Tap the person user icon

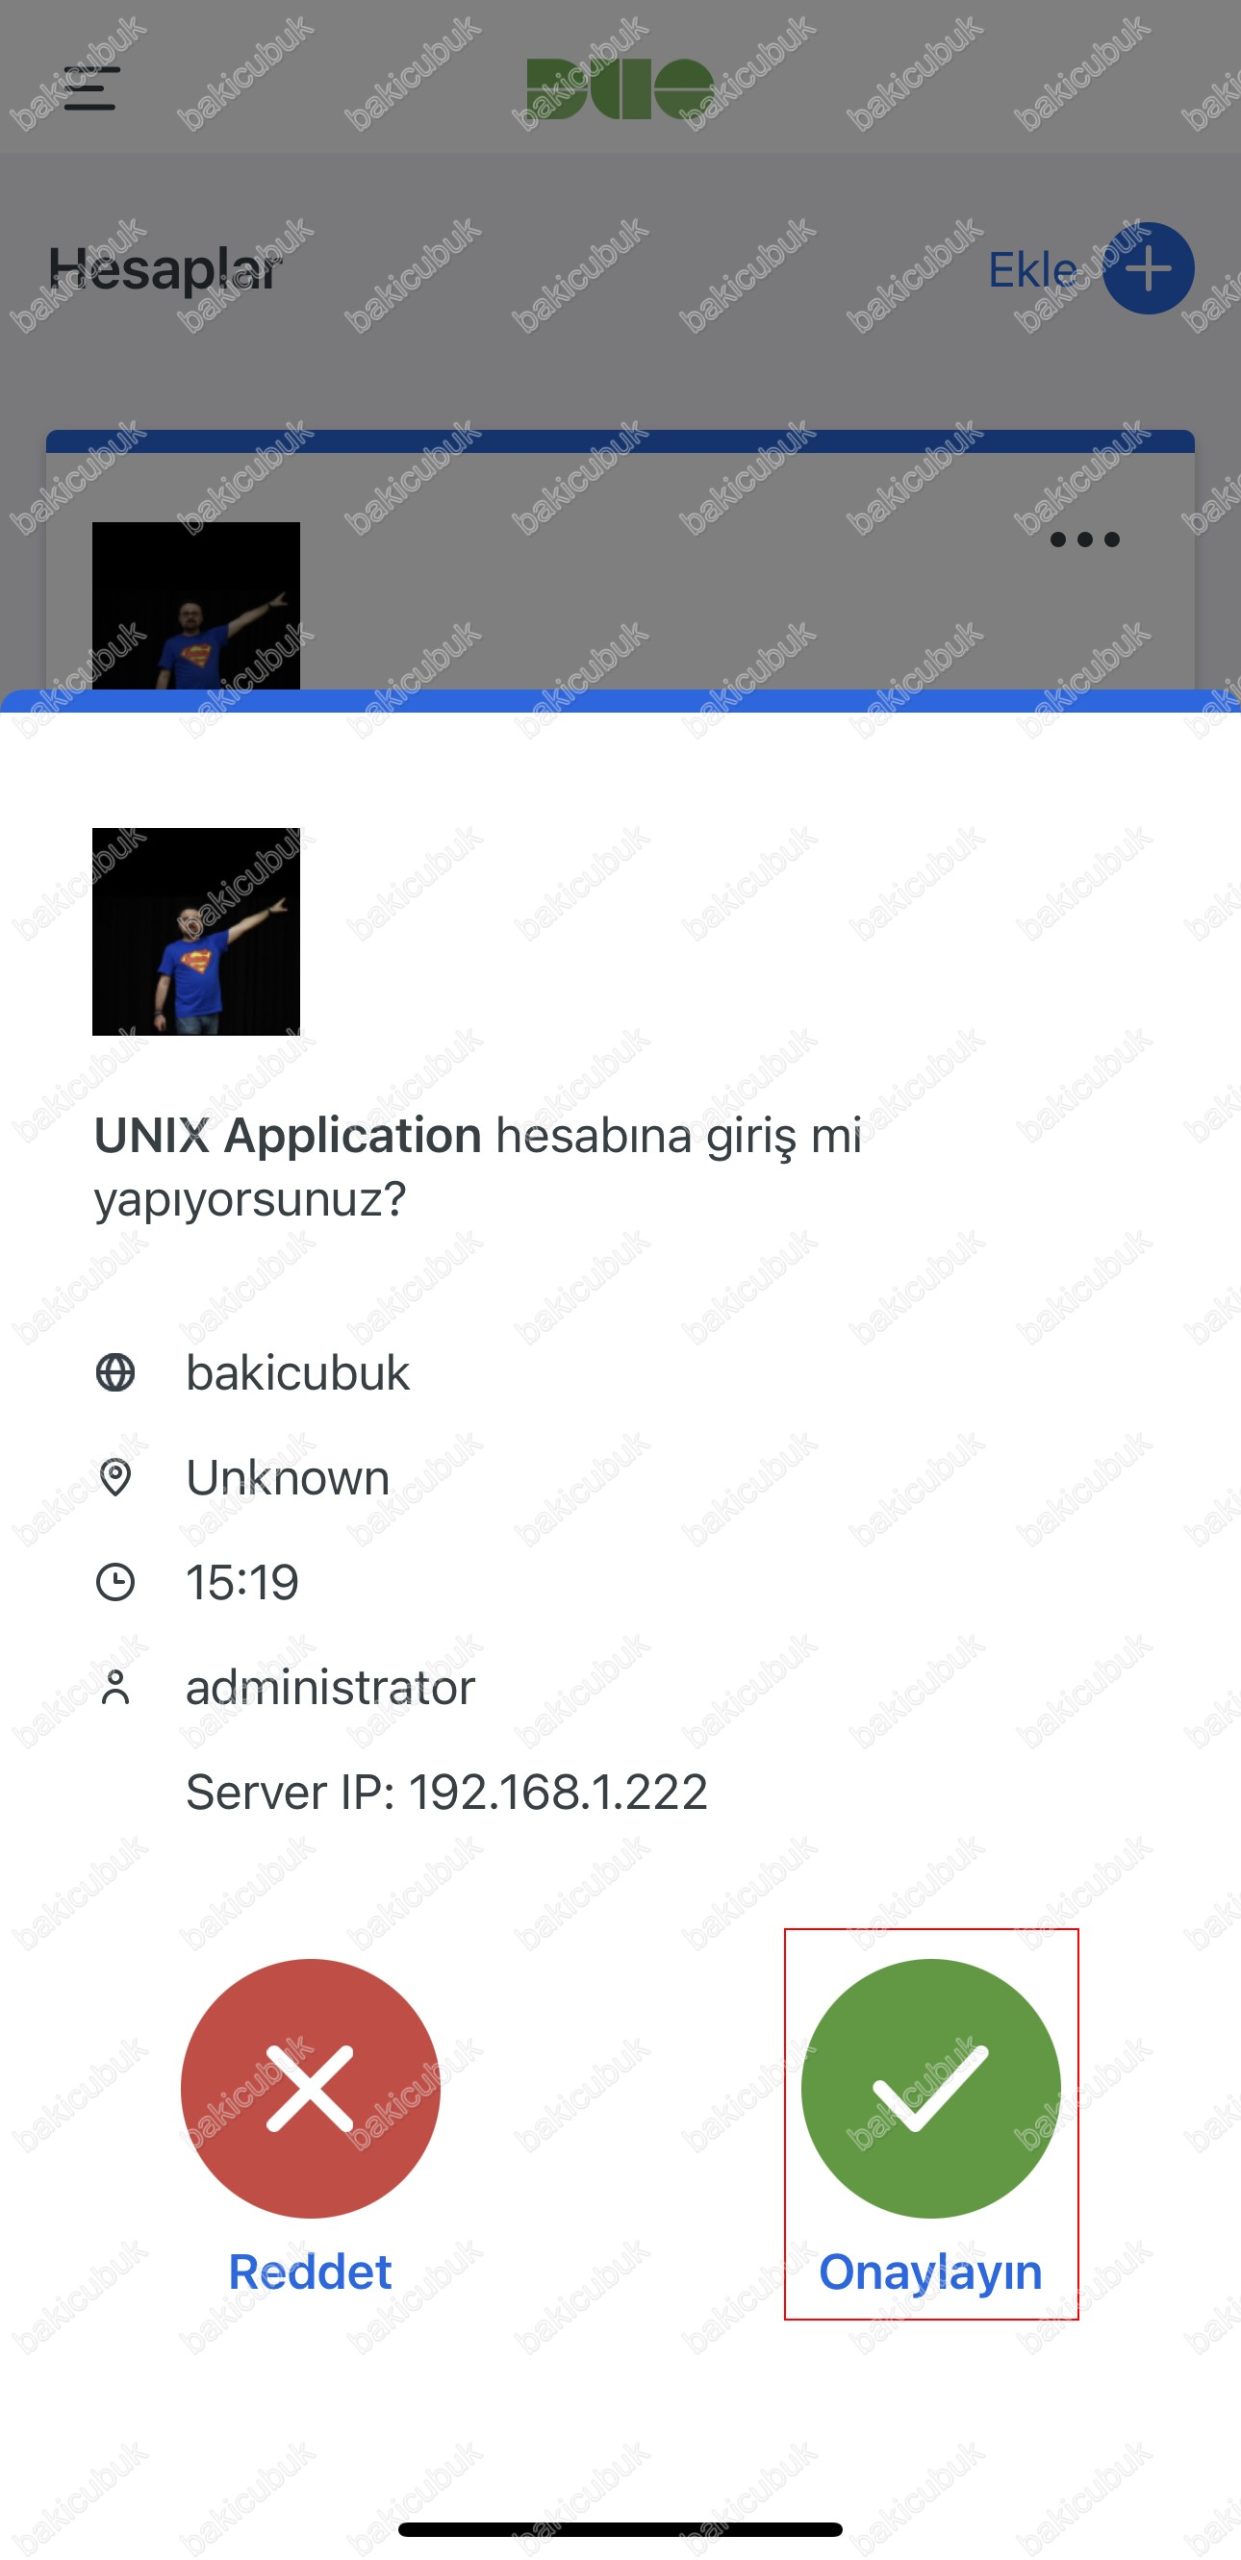pos(115,1687)
